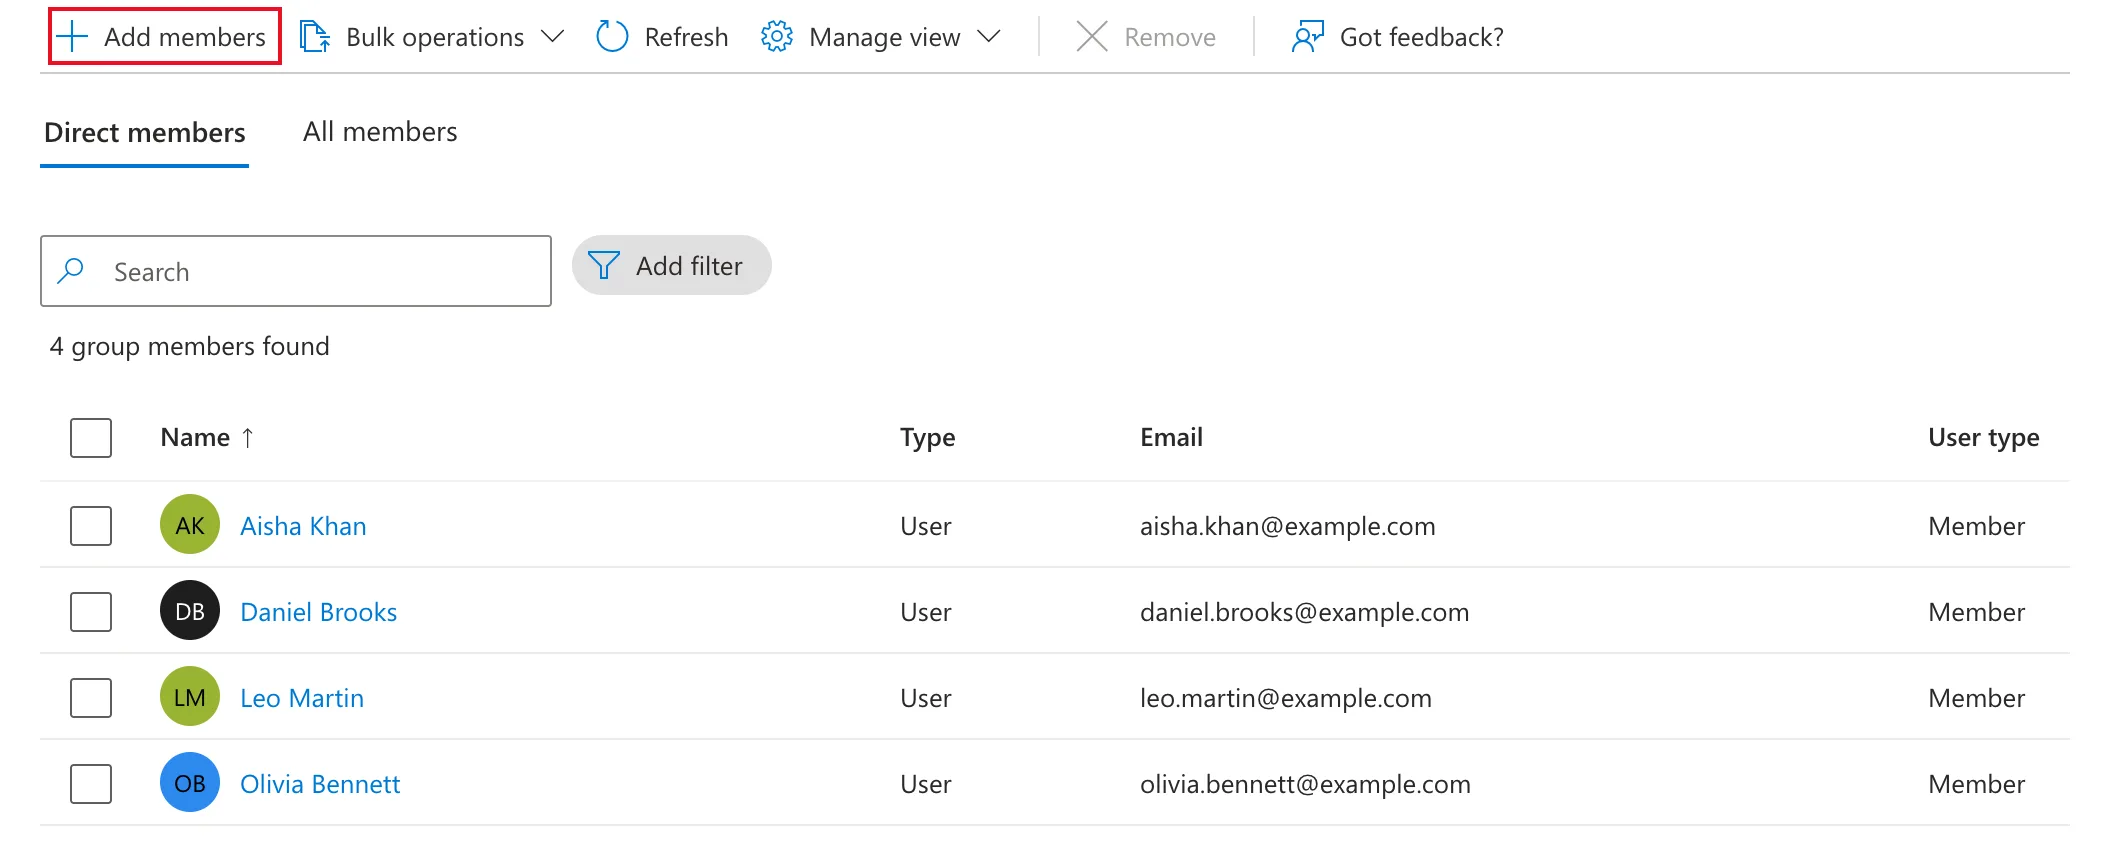Click the LM avatar for Leo Martin
Image resolution: width=2110 pixels, height=858 pixels.
click(x=190, y=697)
